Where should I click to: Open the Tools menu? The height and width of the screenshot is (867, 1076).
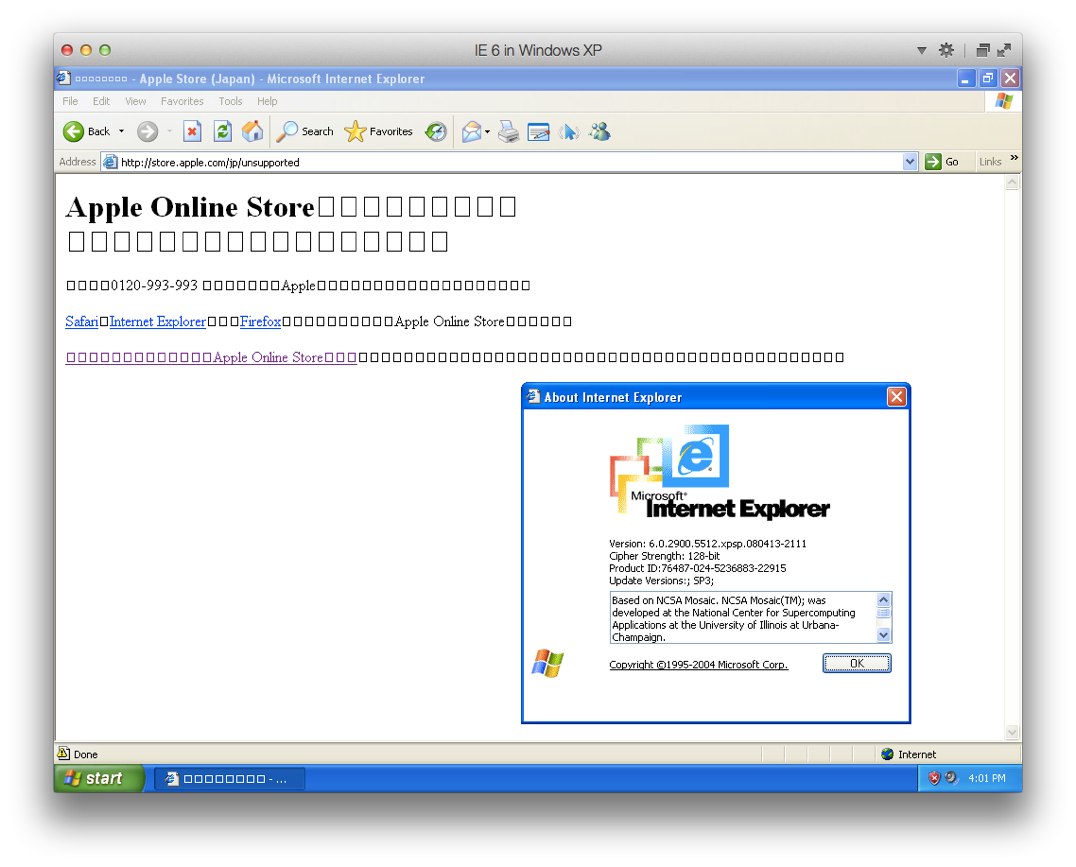tap(231, 101)
